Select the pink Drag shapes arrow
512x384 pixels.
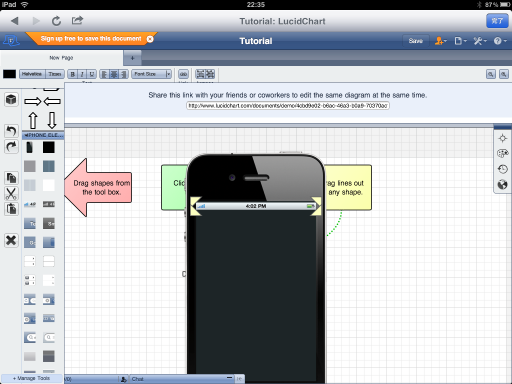[x=98, y=187]
